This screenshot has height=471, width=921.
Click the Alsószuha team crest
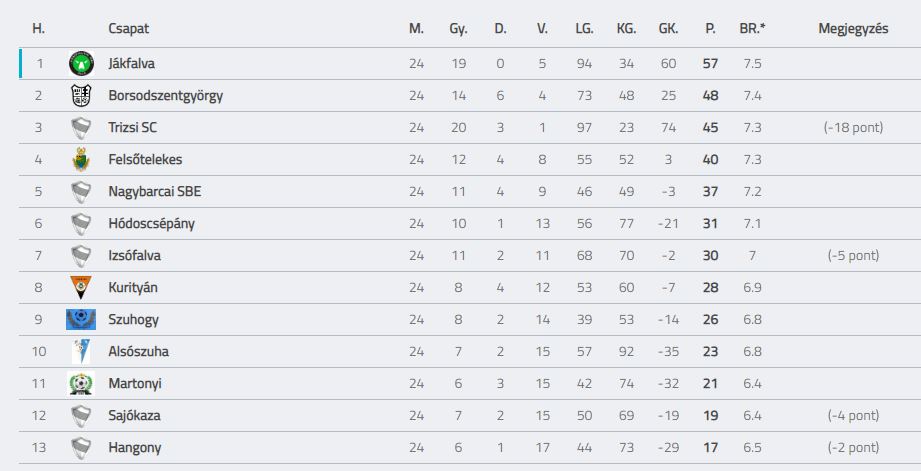point(81,351)
